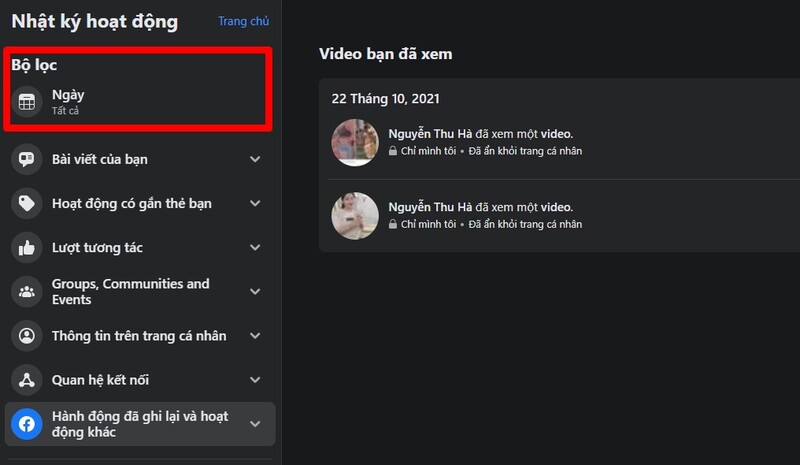Click Chỉ mình tôi privacy text in second entry
800x465 pixels.
(x=428, y=224)
